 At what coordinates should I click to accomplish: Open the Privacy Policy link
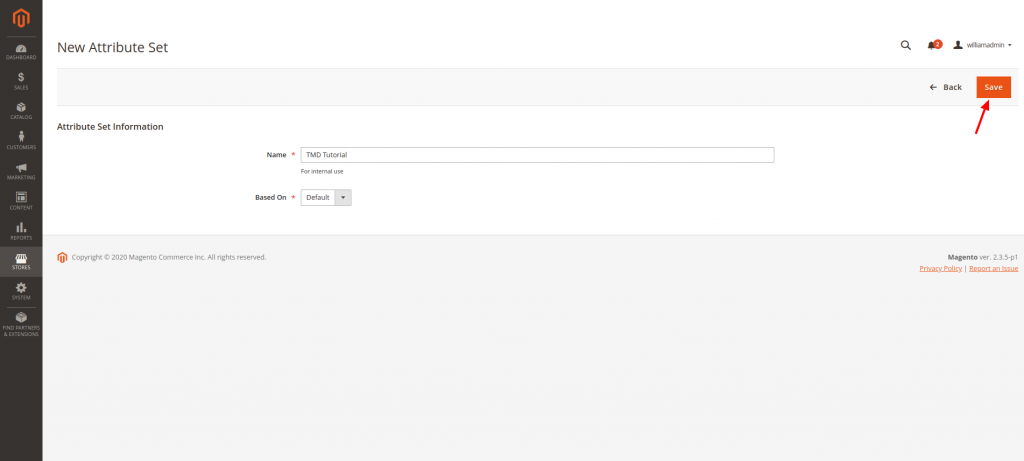click(x=940, y=269)
